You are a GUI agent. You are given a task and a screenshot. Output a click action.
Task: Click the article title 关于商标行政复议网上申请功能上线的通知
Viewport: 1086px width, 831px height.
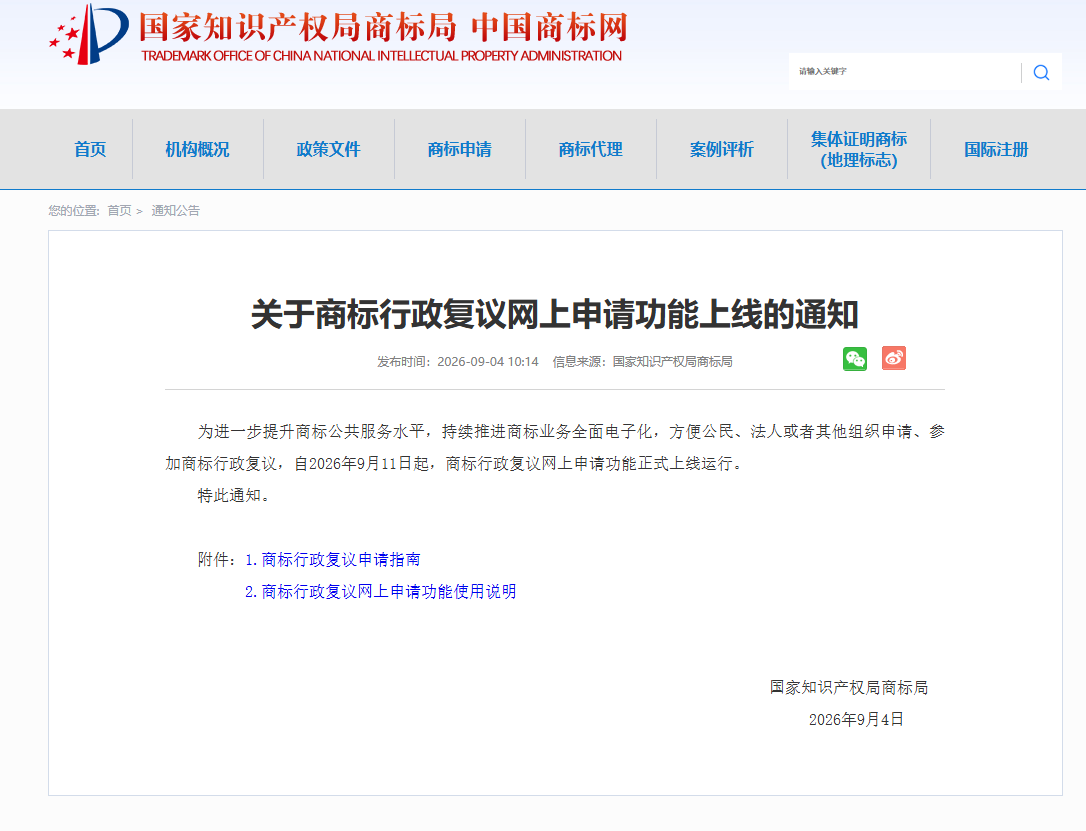[555, 314]
